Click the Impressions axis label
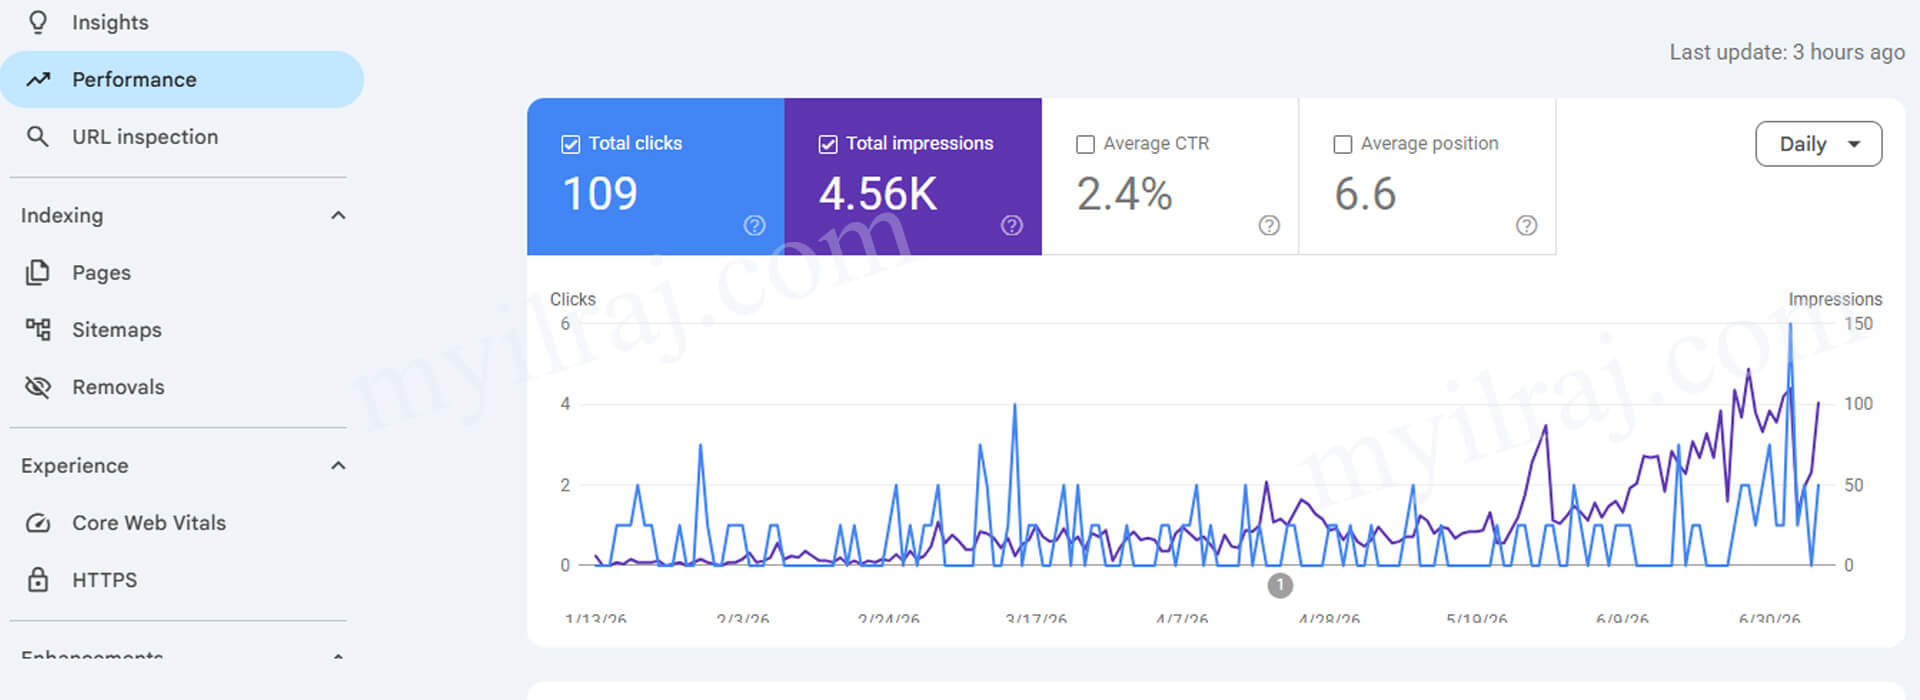 click(1835, 299)
